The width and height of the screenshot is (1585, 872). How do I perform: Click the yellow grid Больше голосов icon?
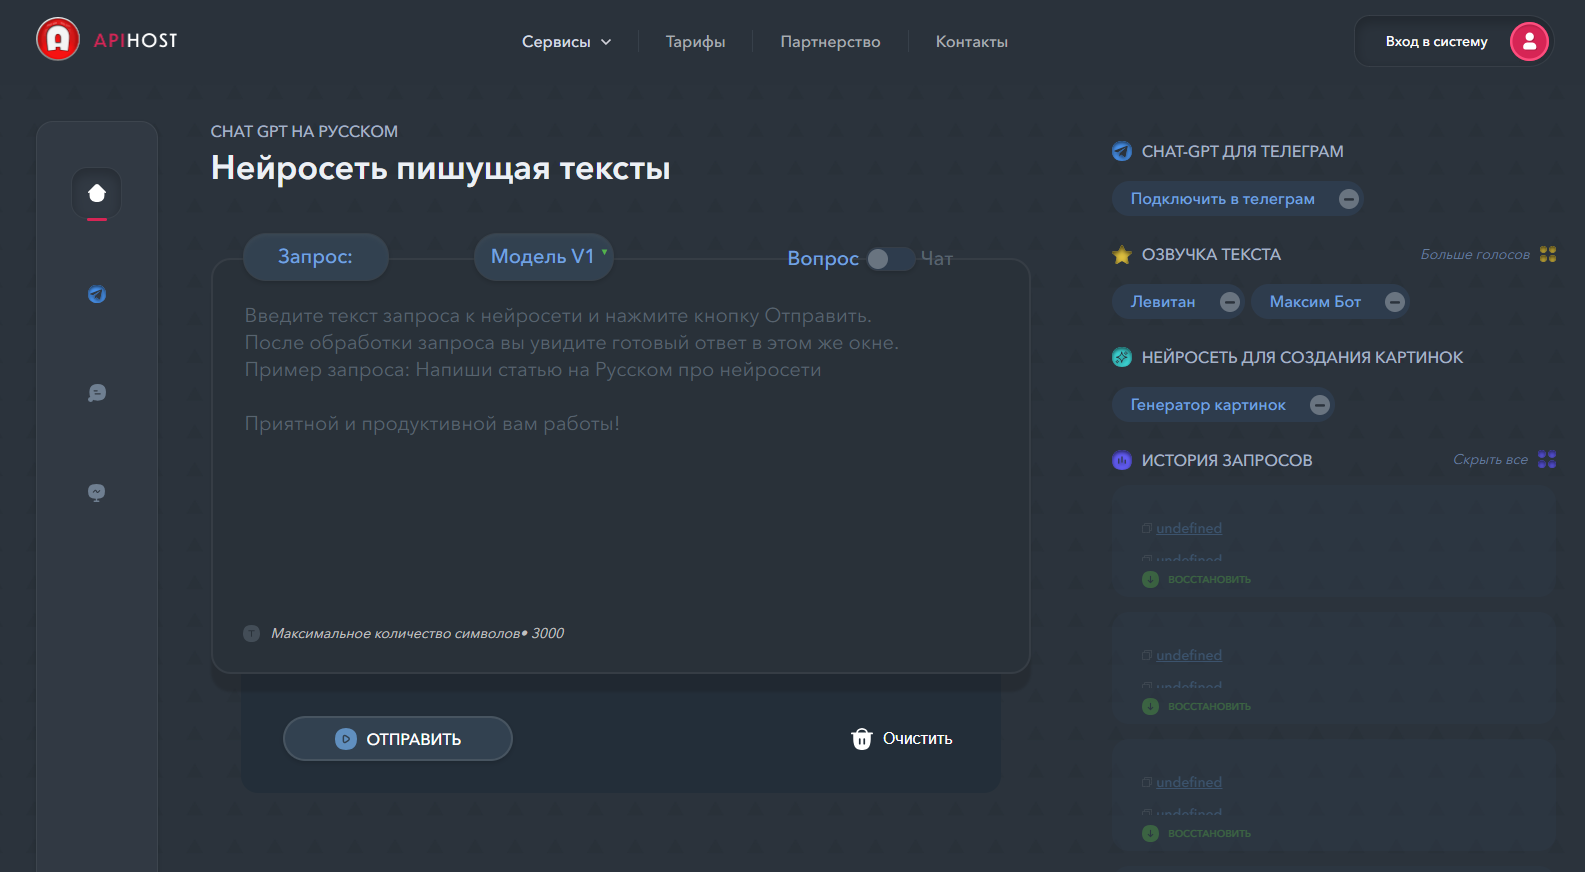pyautogui.click(x=1547, y=254)
